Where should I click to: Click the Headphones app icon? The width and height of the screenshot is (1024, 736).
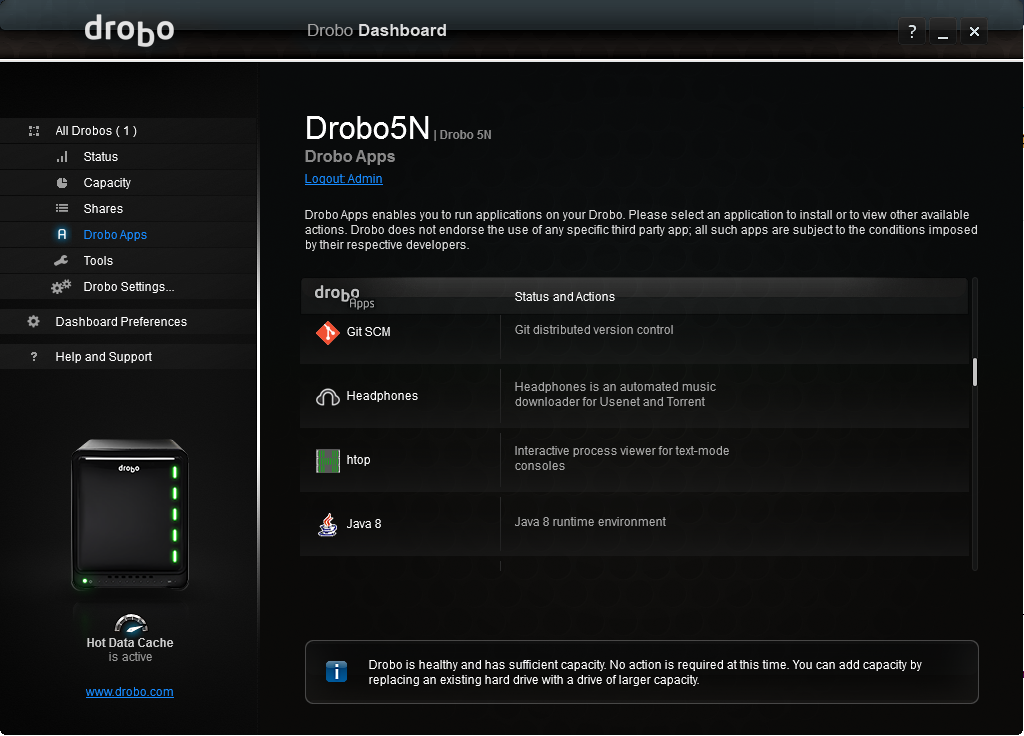[x=328, y=397]
